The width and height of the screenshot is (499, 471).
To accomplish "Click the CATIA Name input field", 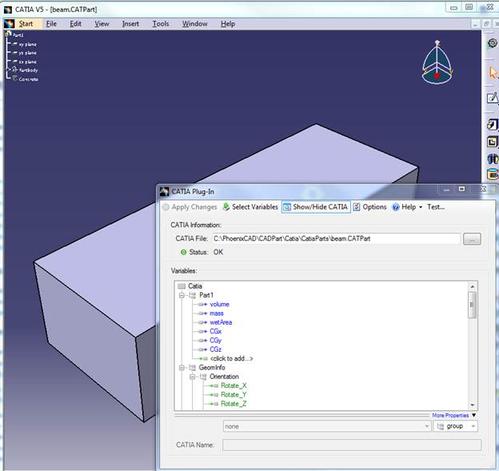I will point(352,445).
